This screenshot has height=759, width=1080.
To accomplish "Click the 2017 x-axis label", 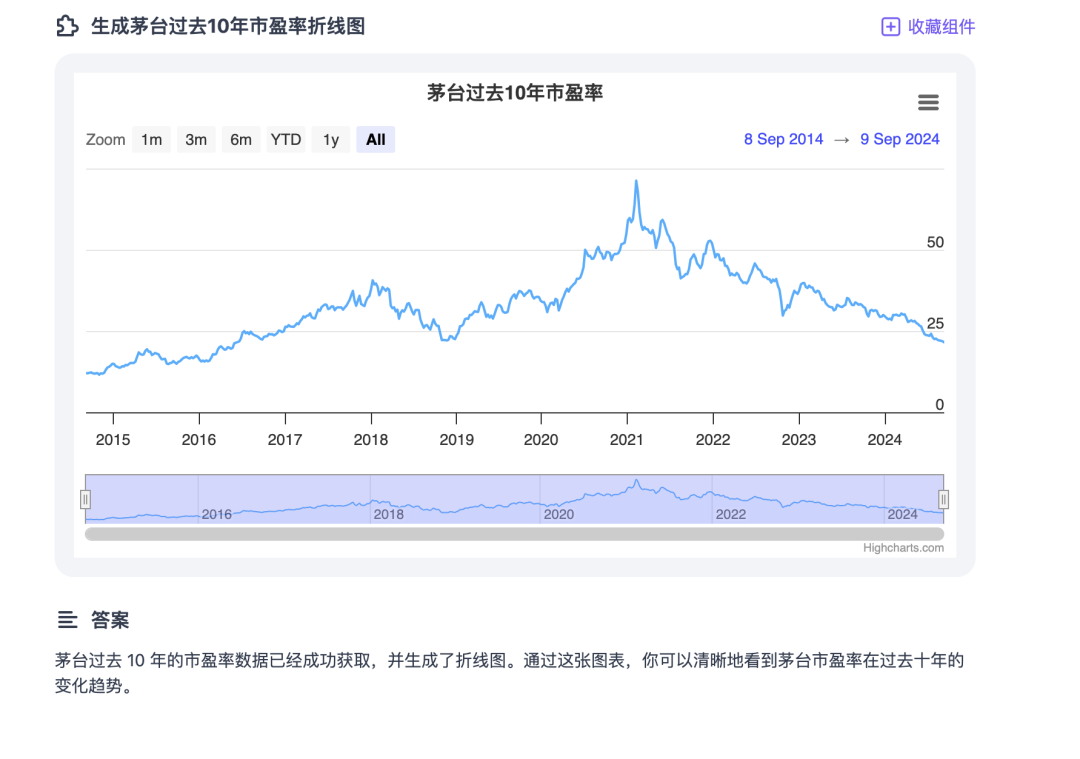I will [285, 440].
